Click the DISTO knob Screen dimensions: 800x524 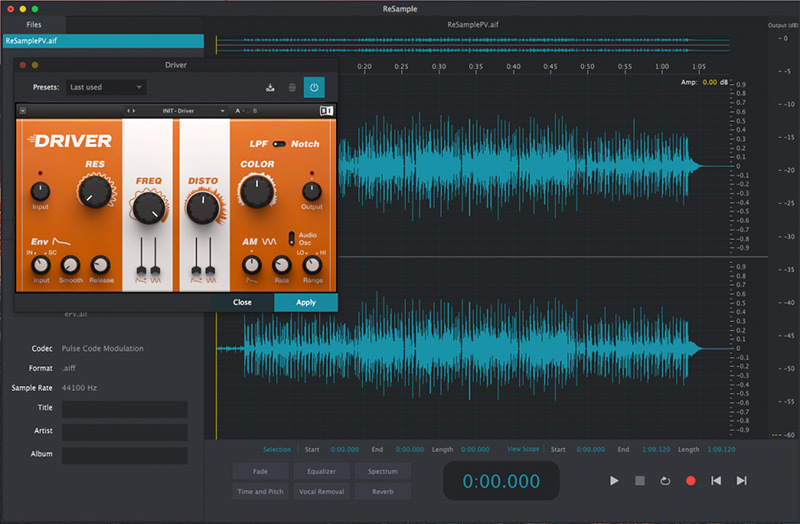[x=202, y=207]
